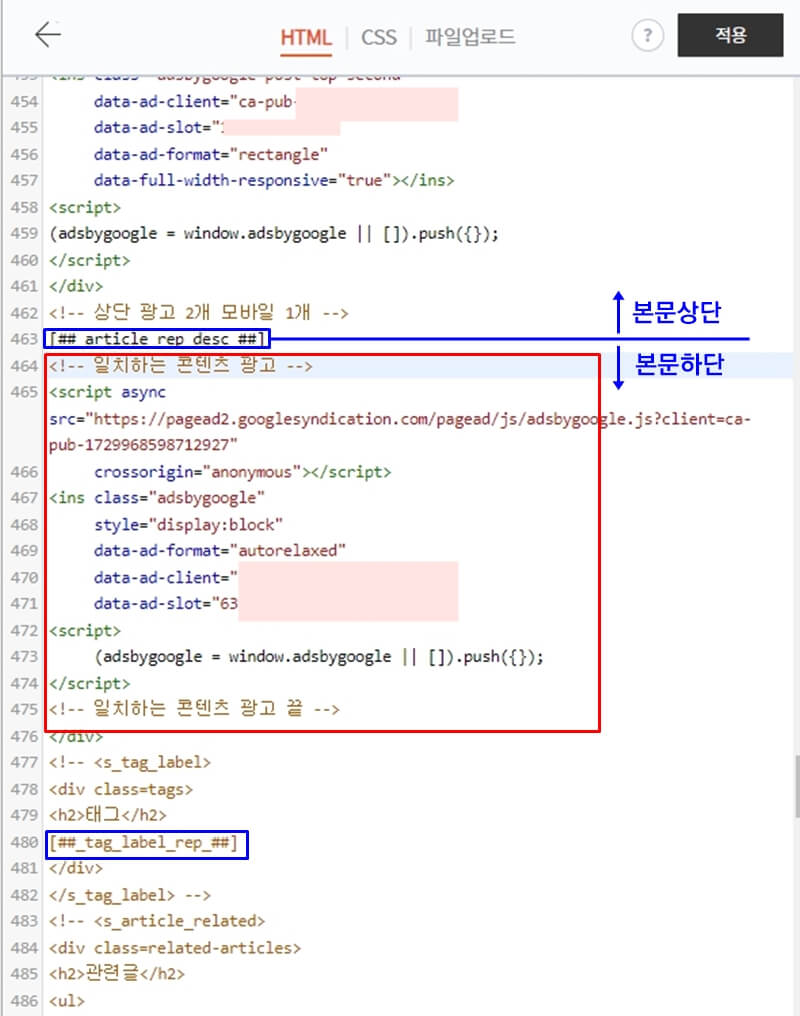Place cursor on line 458 <script> tag
The image size is (800, 1016).
coord(85,207)
